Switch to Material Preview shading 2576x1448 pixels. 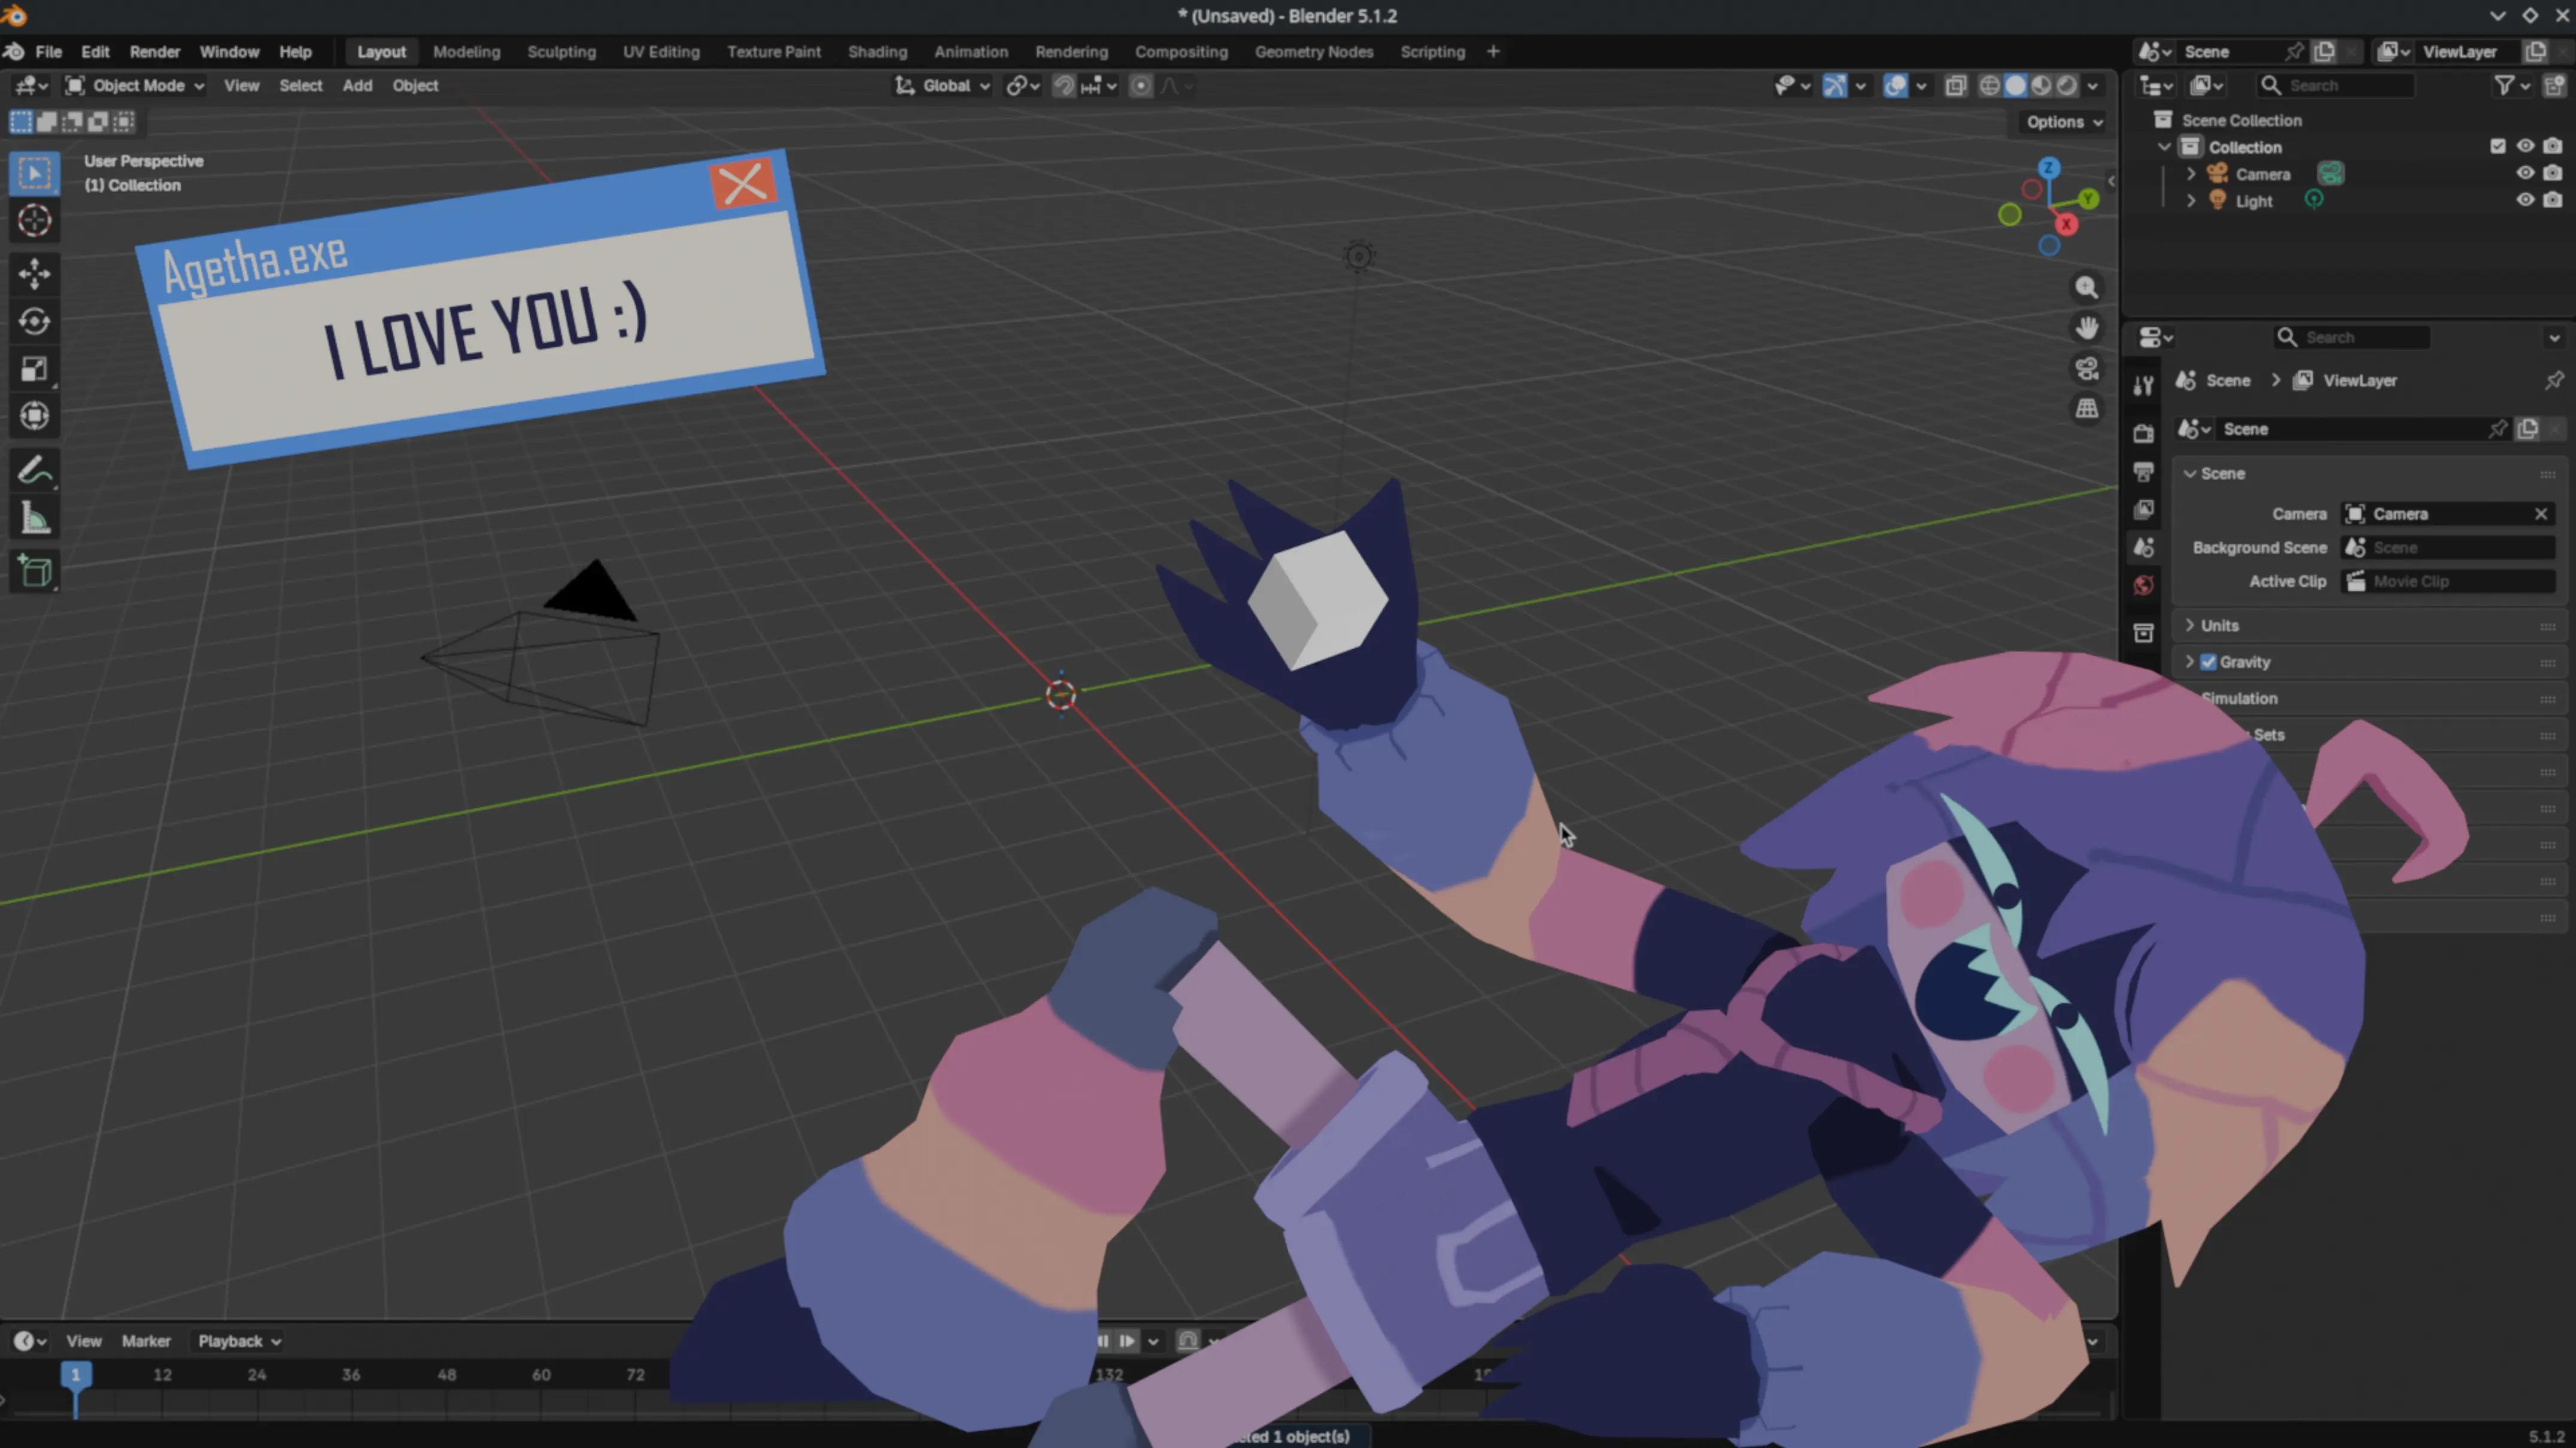pos(2041,86)
